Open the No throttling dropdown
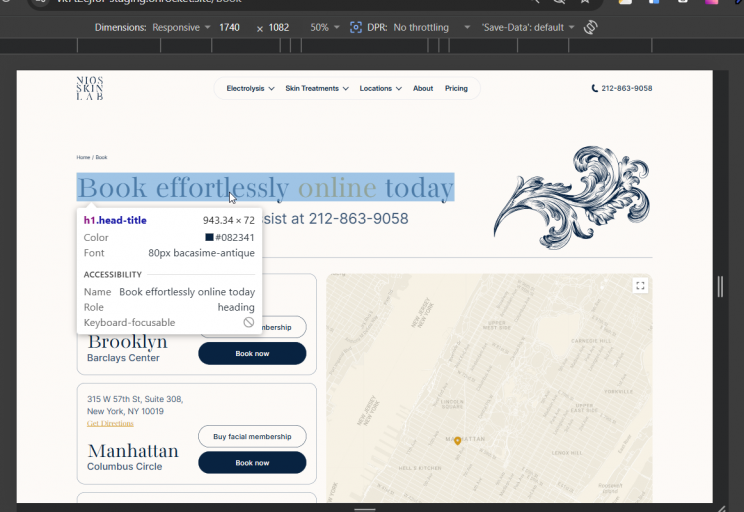 pyautogui.click(x=431, y=28)
